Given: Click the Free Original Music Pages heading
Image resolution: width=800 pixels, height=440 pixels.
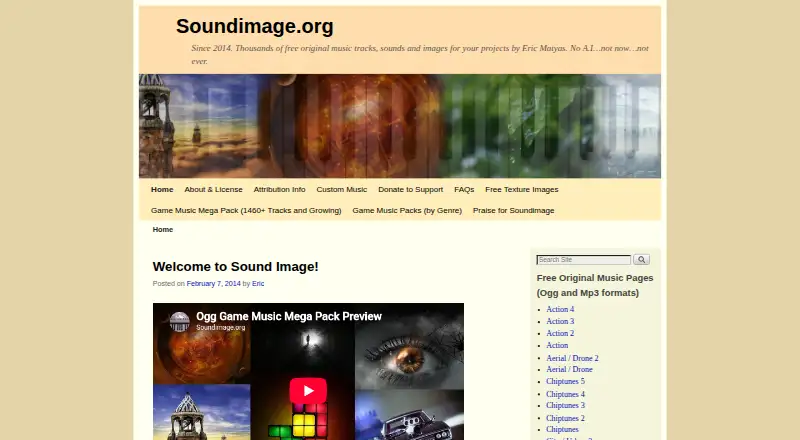Looking at the screenshot, I should (595, 285).
